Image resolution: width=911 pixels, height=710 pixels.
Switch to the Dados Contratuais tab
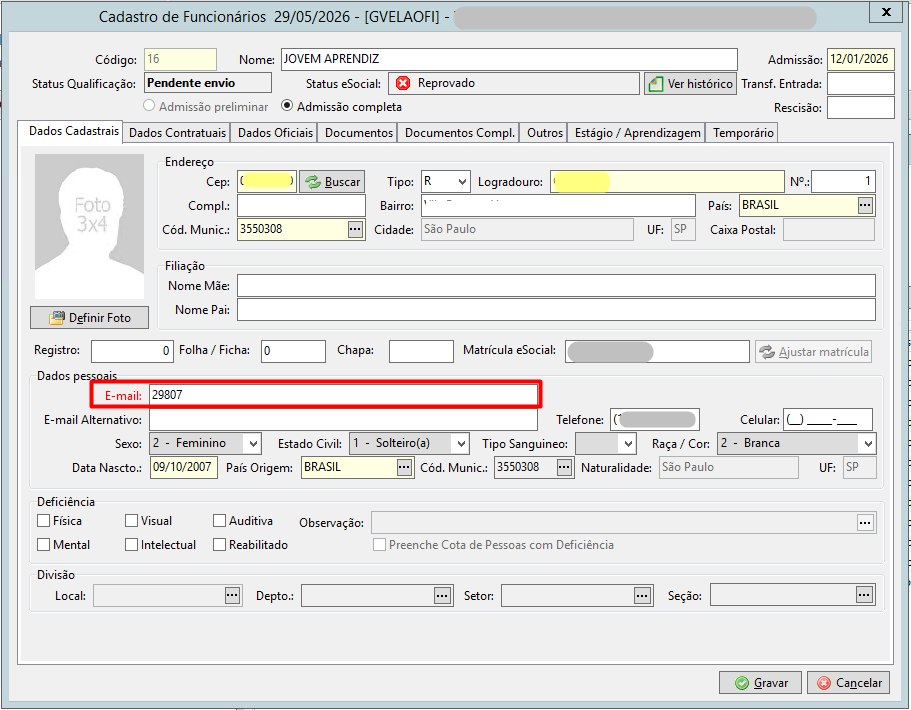pyautogui.click(x=177, y=132)
